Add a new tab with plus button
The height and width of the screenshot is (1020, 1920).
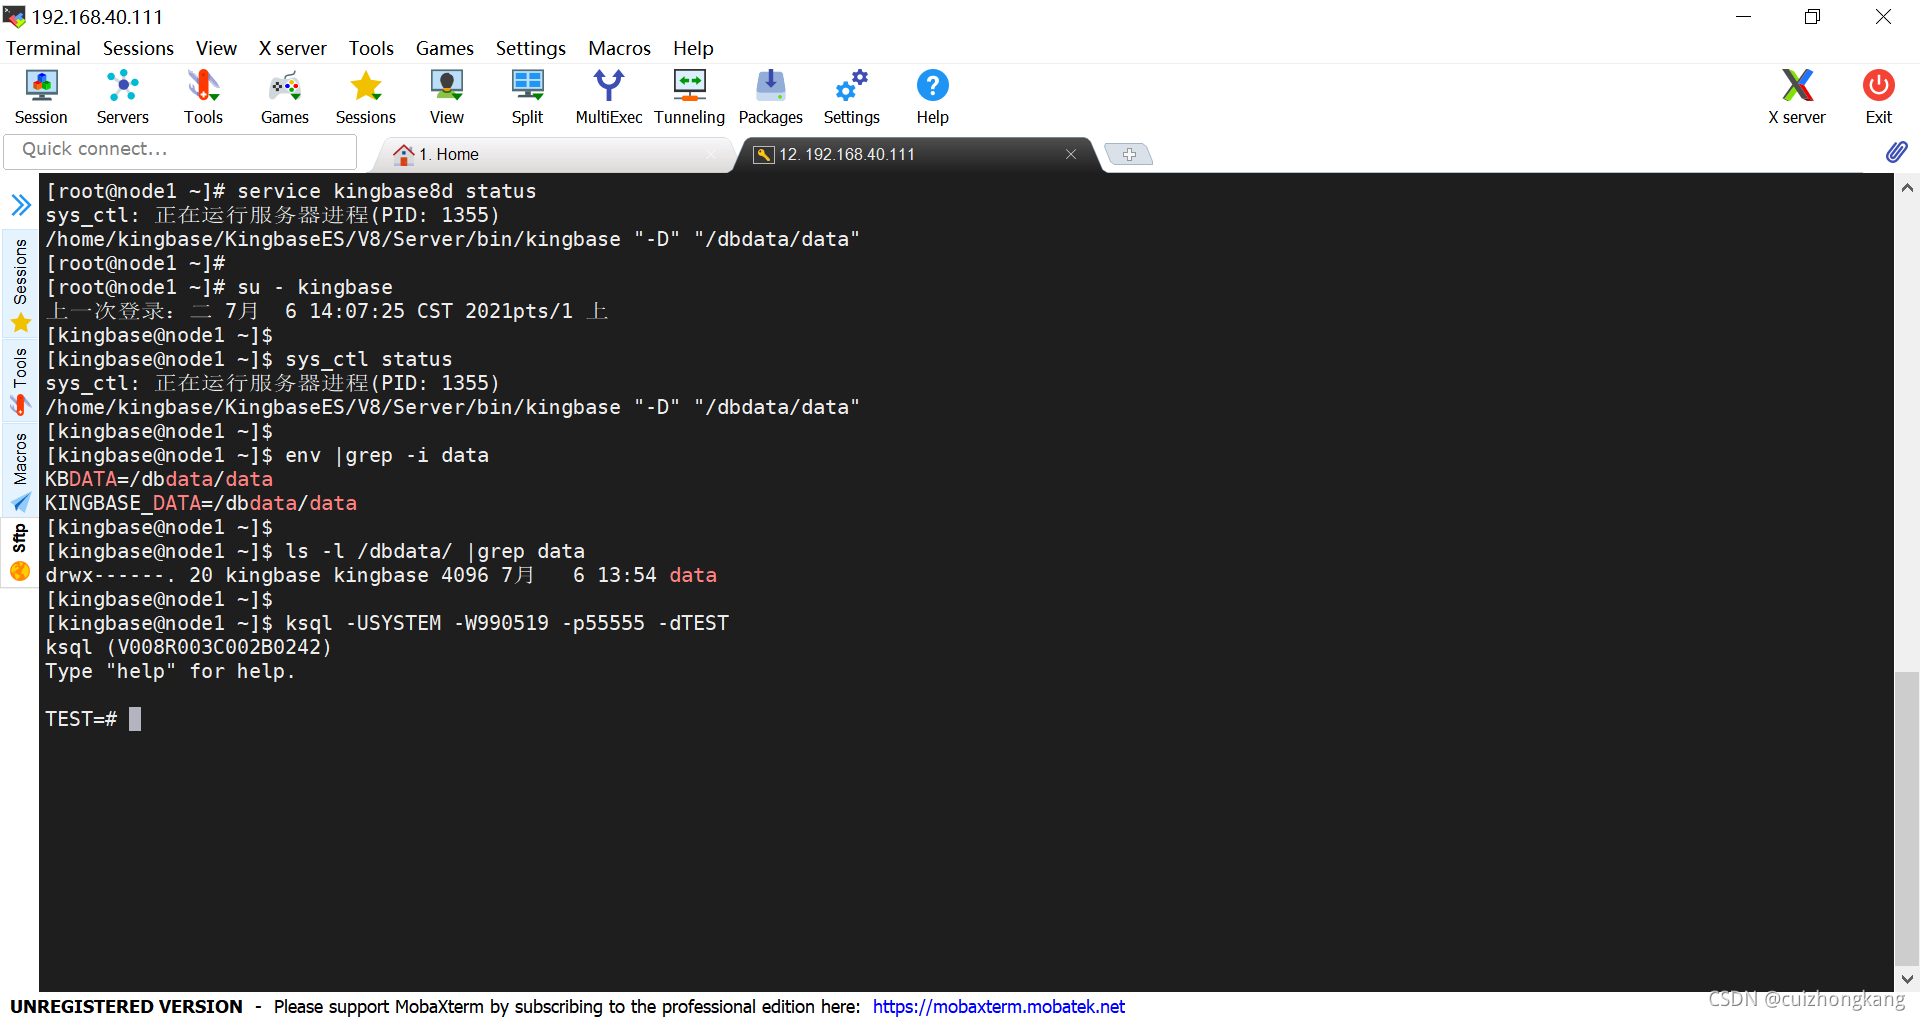pyautogui.click(x=1129, y=154)
